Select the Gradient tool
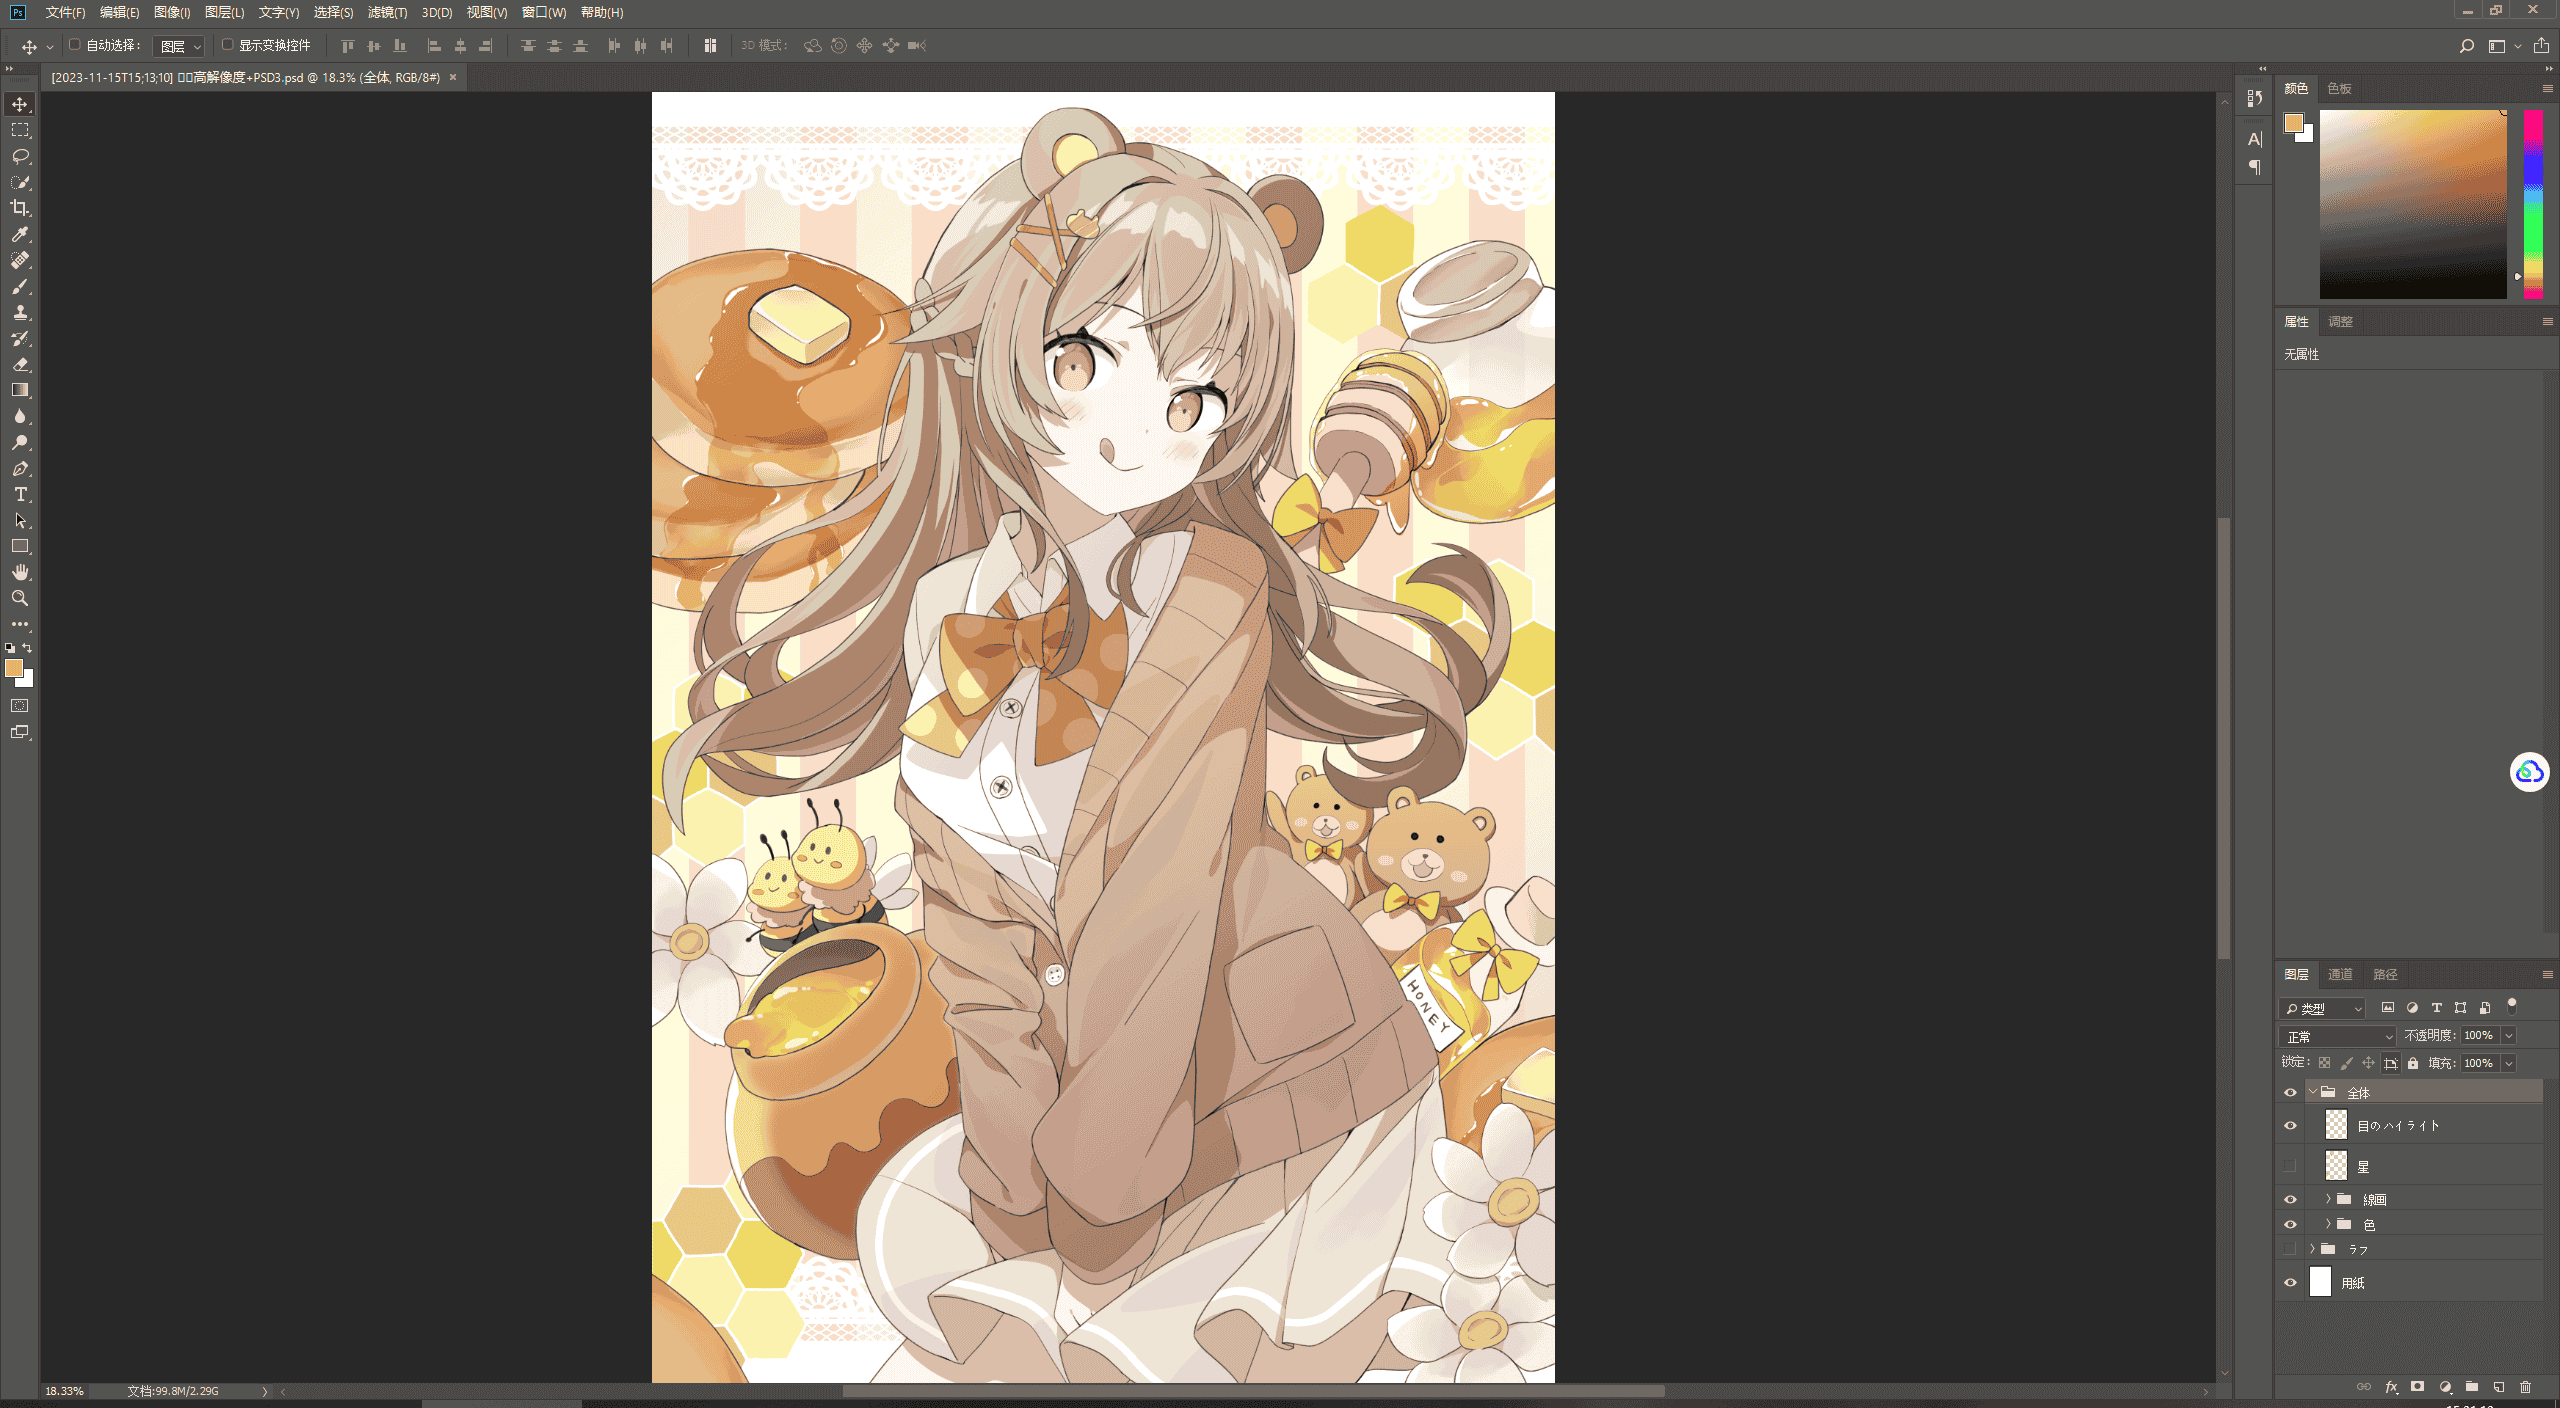This screenshot has width=2560, height=1408. [20, 390]
